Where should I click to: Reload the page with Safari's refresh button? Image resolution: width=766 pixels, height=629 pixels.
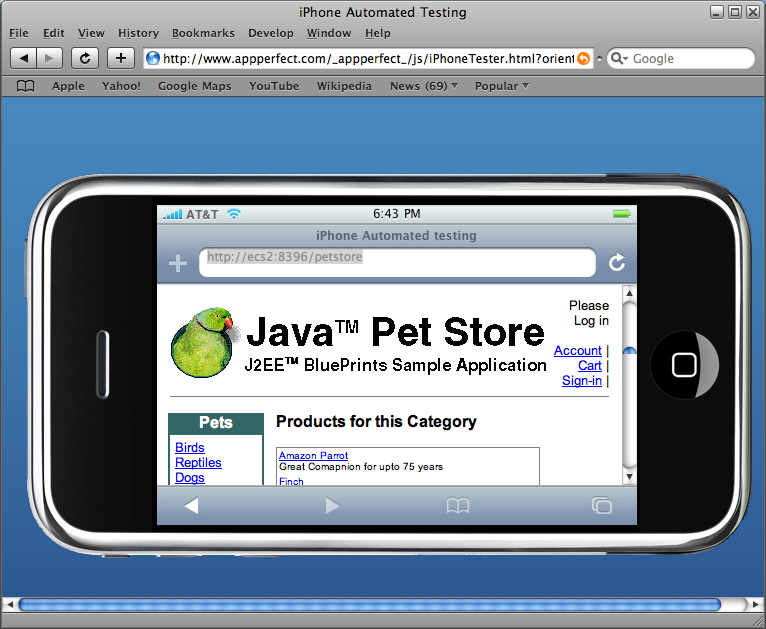coord(85,59)
